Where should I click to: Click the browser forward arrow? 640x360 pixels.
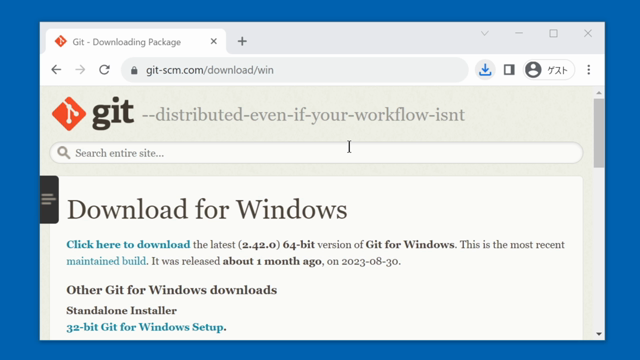coord(80,70)
